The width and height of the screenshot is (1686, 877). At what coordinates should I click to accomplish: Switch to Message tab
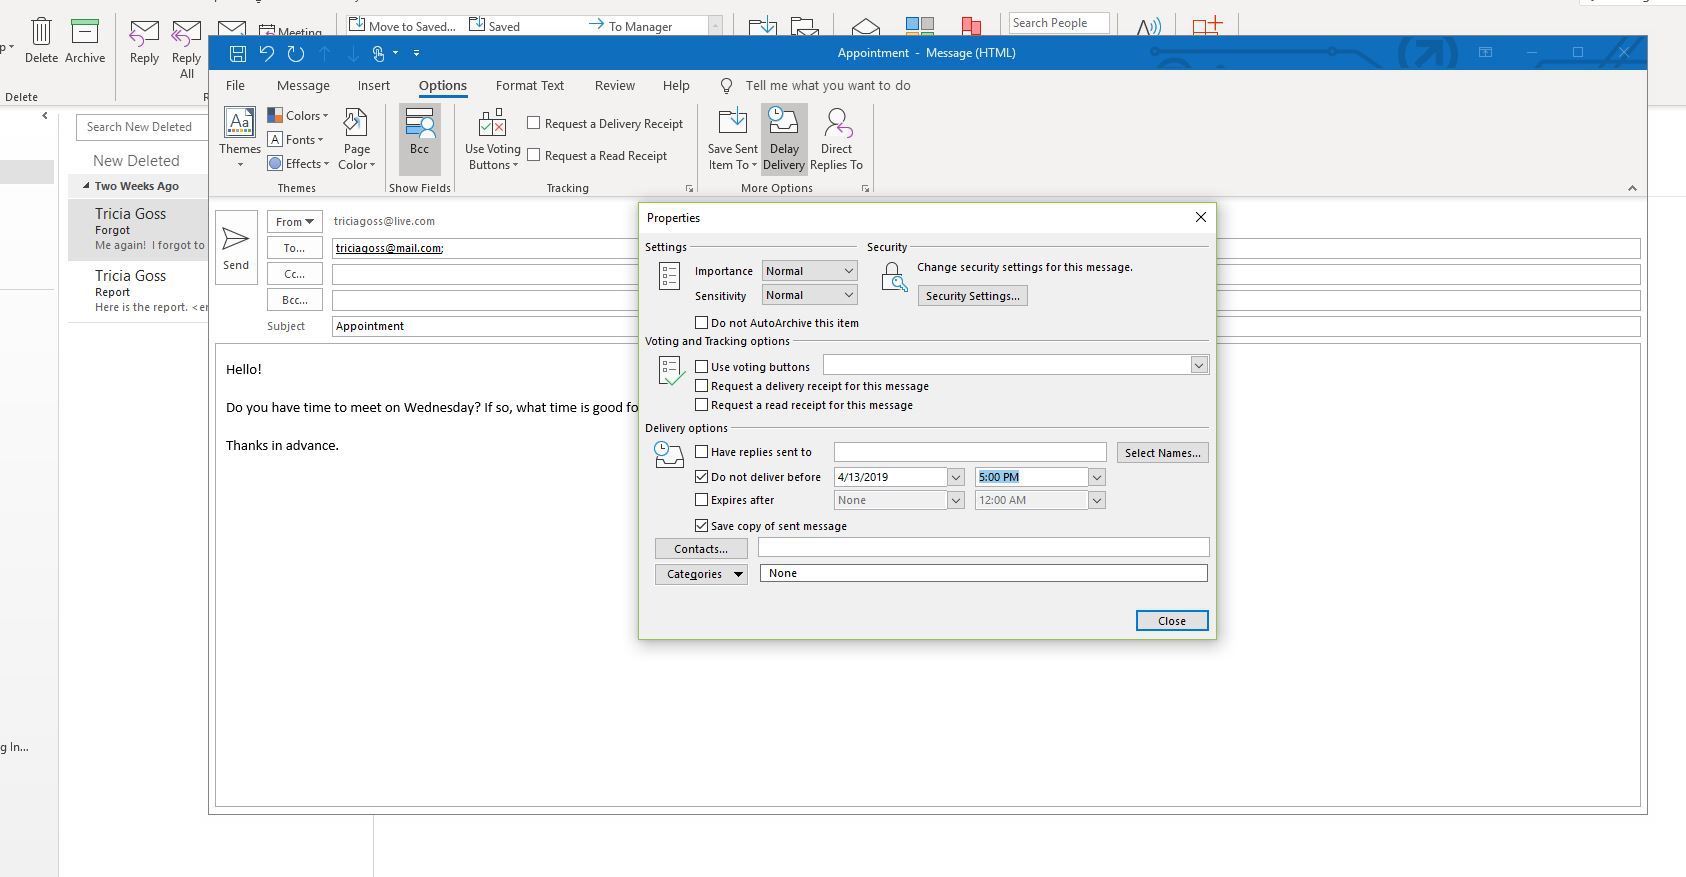point(303,86)
